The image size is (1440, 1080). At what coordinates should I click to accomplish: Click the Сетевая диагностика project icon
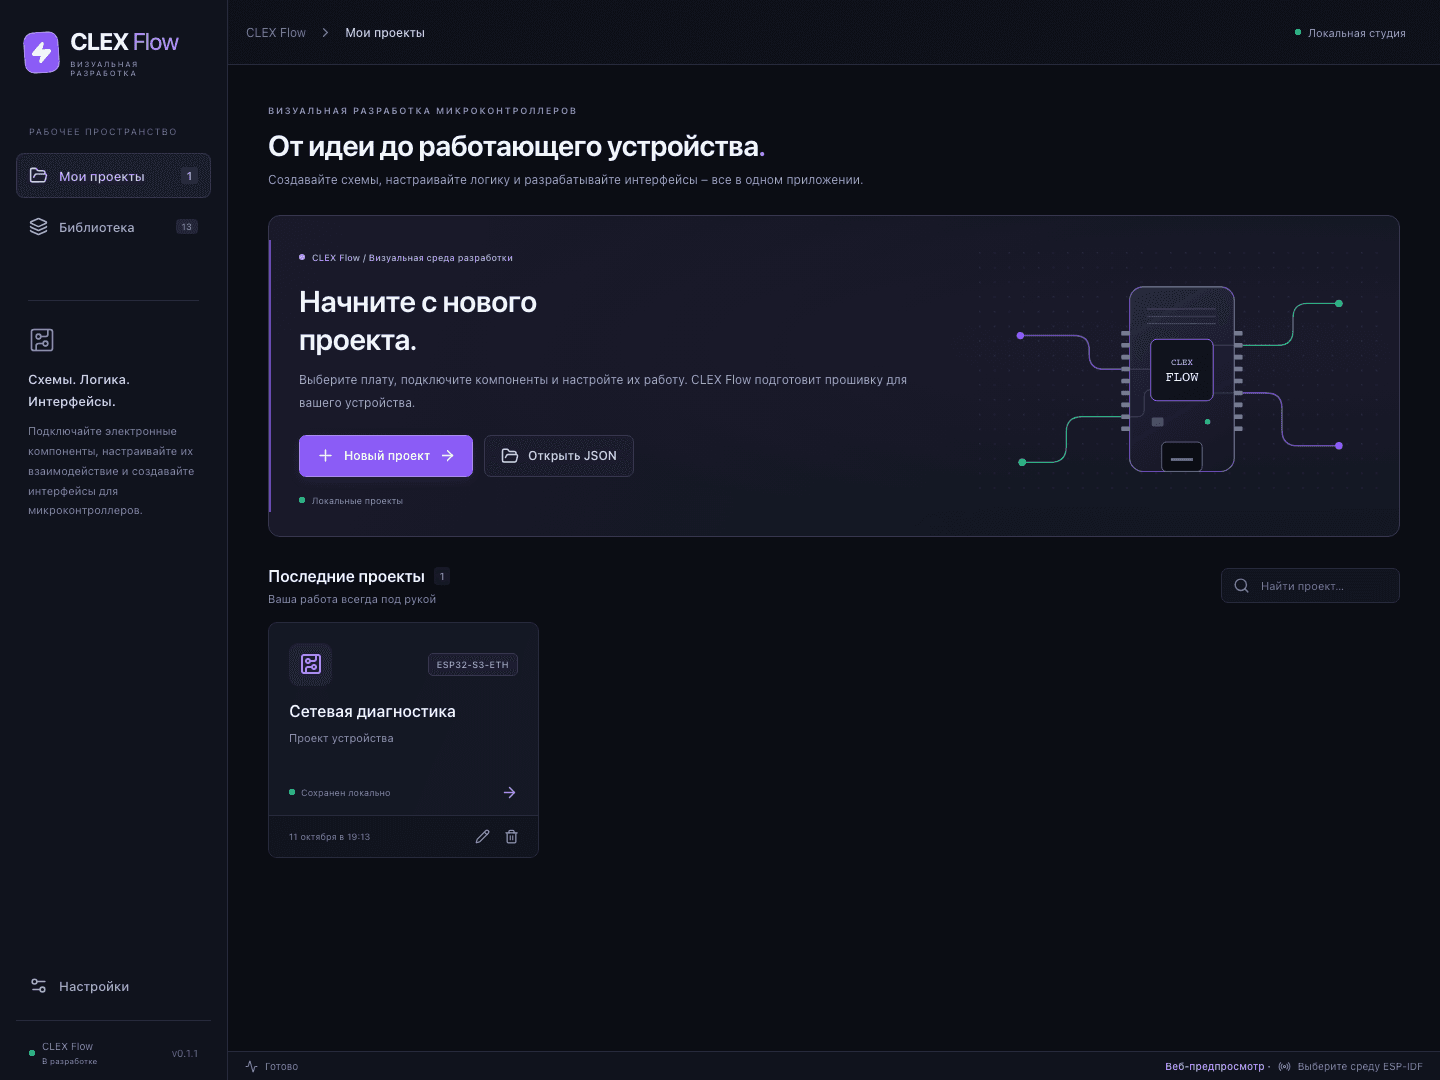(x=311, y=664)
